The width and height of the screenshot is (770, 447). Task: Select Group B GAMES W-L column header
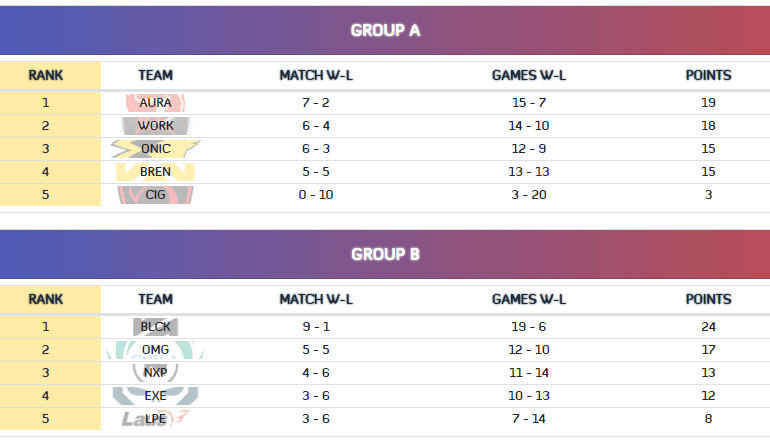[x=528, y=299]
